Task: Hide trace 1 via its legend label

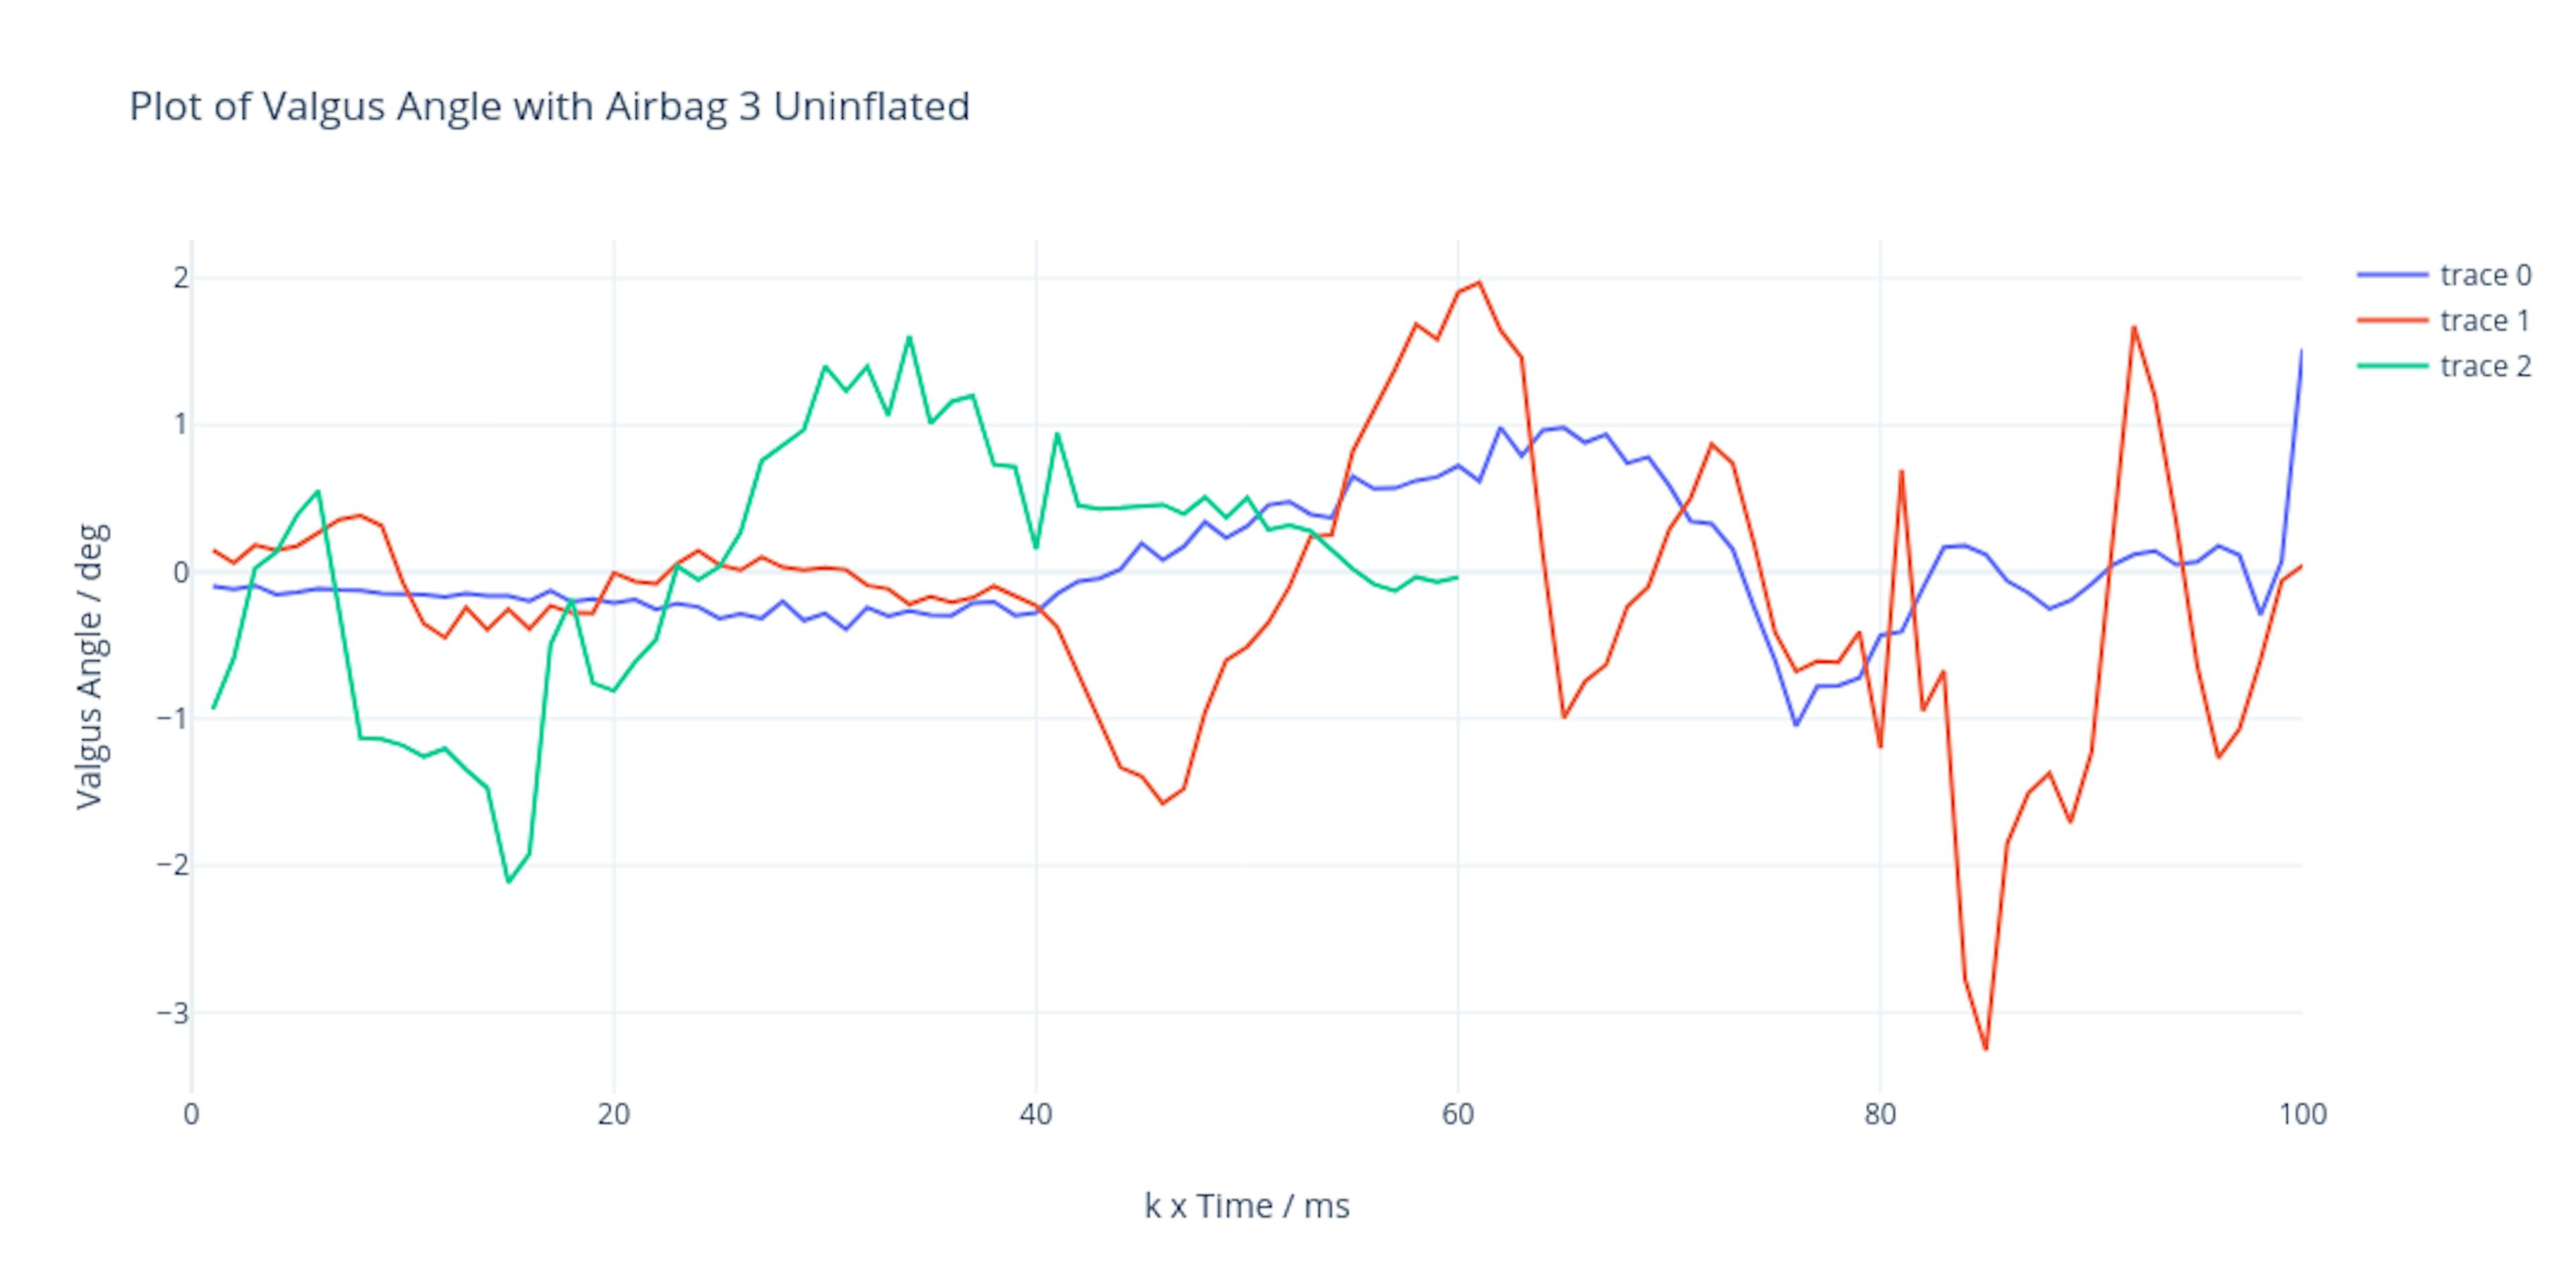Action: (2485, 321)
